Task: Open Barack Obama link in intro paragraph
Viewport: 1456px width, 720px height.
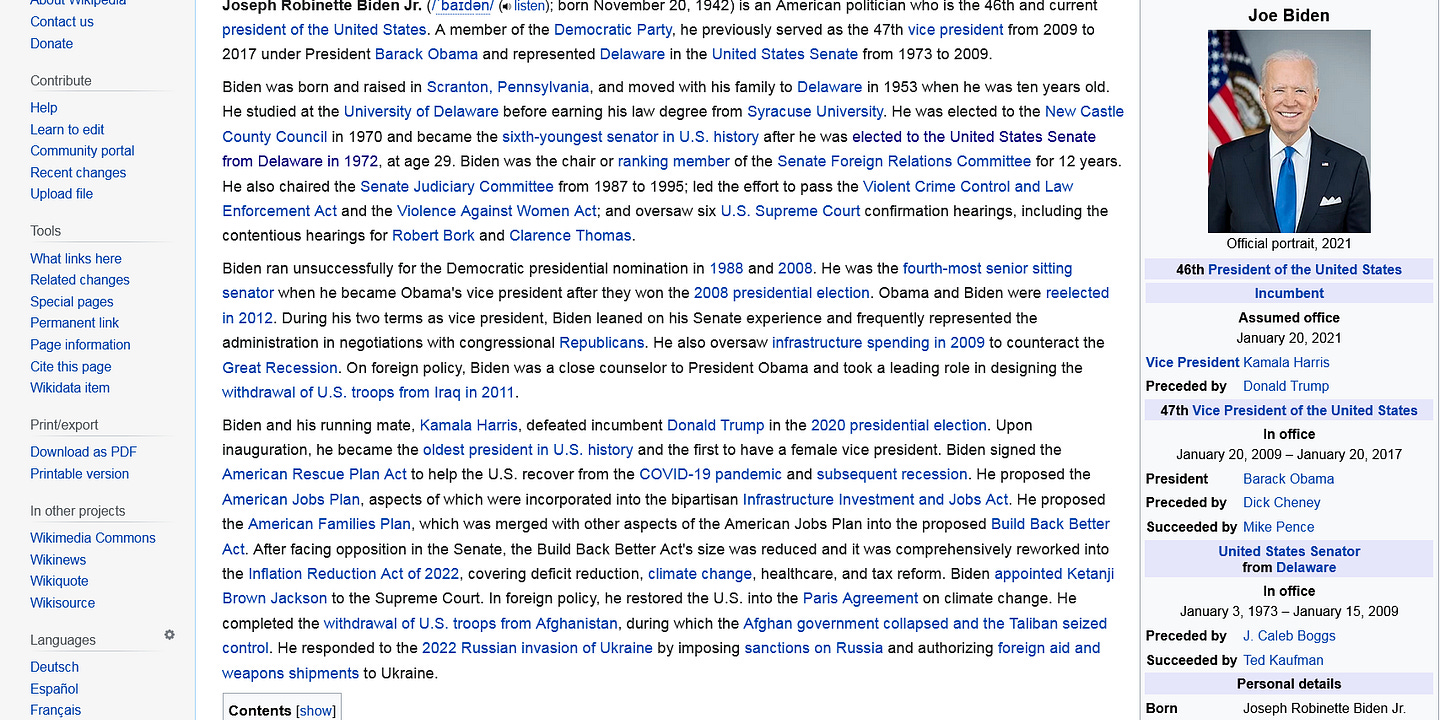Action: coord(426,54)
